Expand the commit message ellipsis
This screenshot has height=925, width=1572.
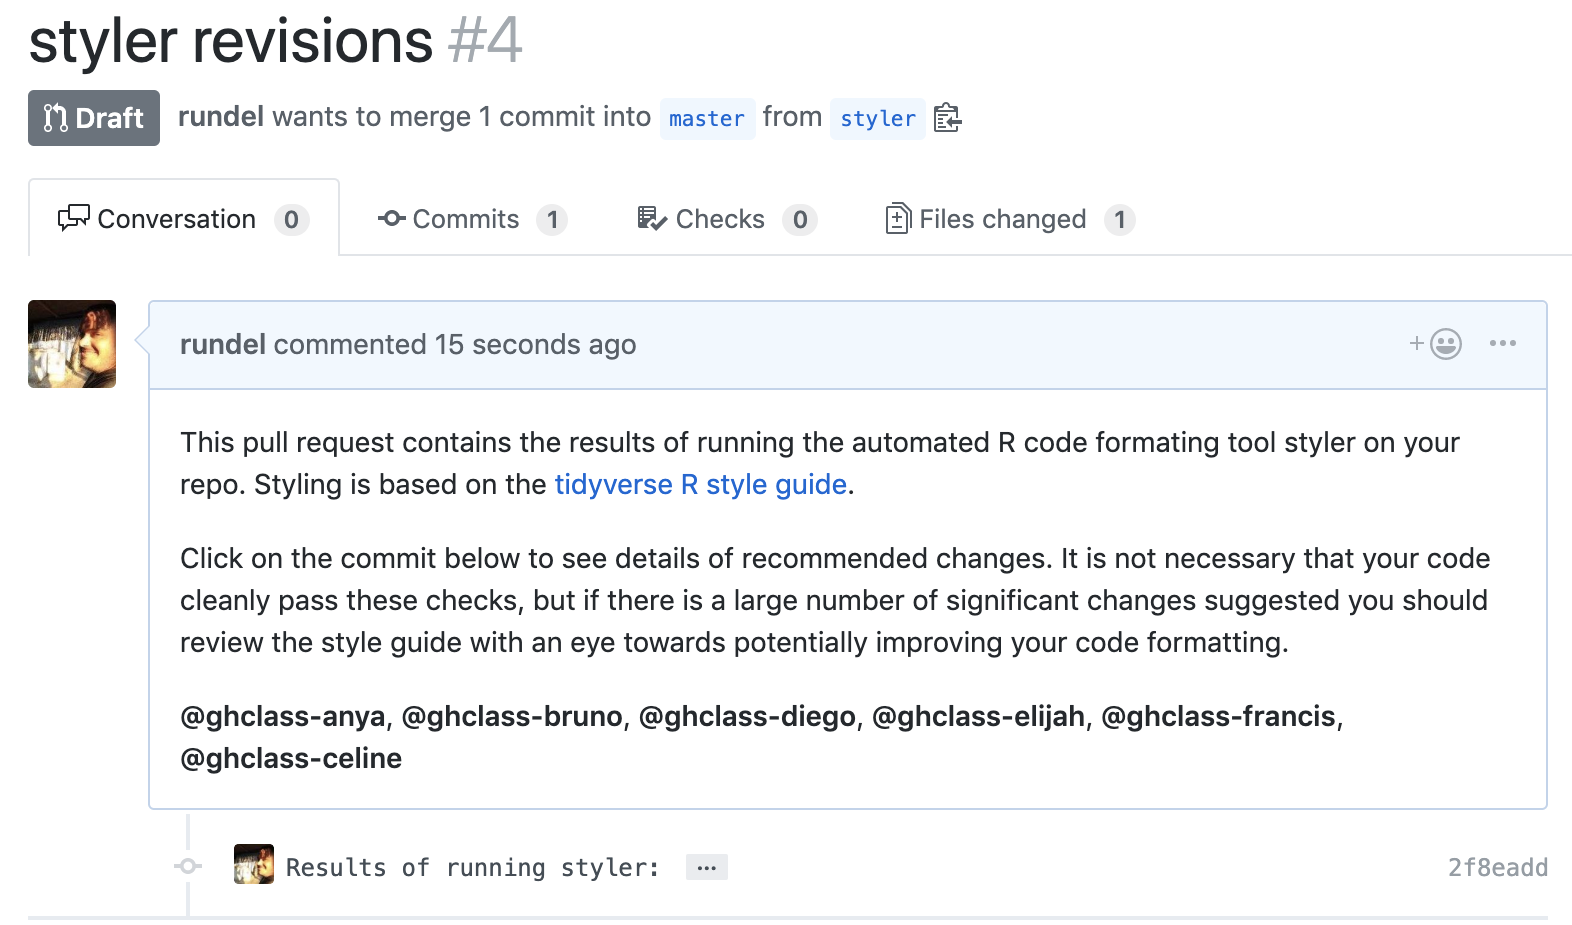point(706,867)
